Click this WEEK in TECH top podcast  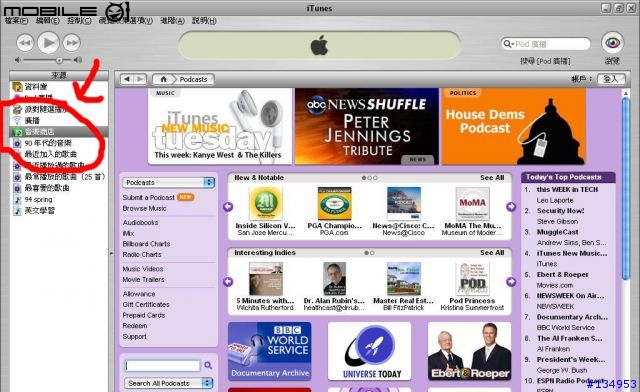(x=567, y=189)
